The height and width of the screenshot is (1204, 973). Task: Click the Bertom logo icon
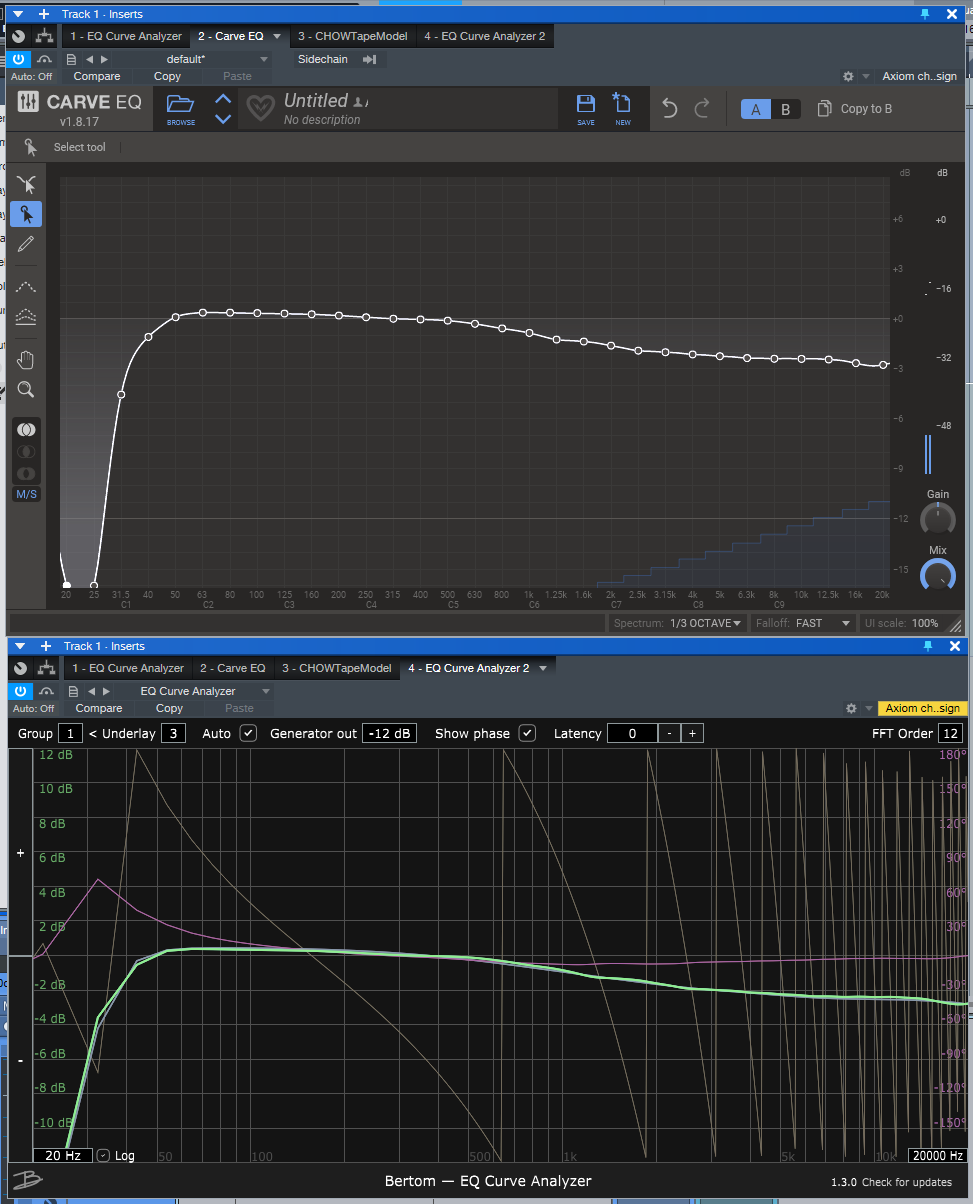[29, 1181]
